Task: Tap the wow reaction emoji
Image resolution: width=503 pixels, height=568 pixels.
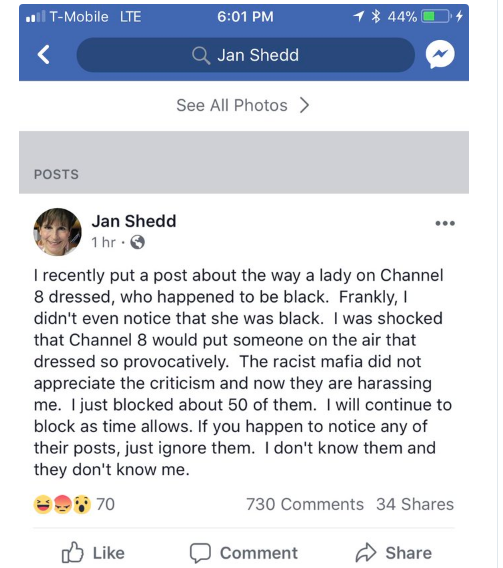Action: point(82,504)
